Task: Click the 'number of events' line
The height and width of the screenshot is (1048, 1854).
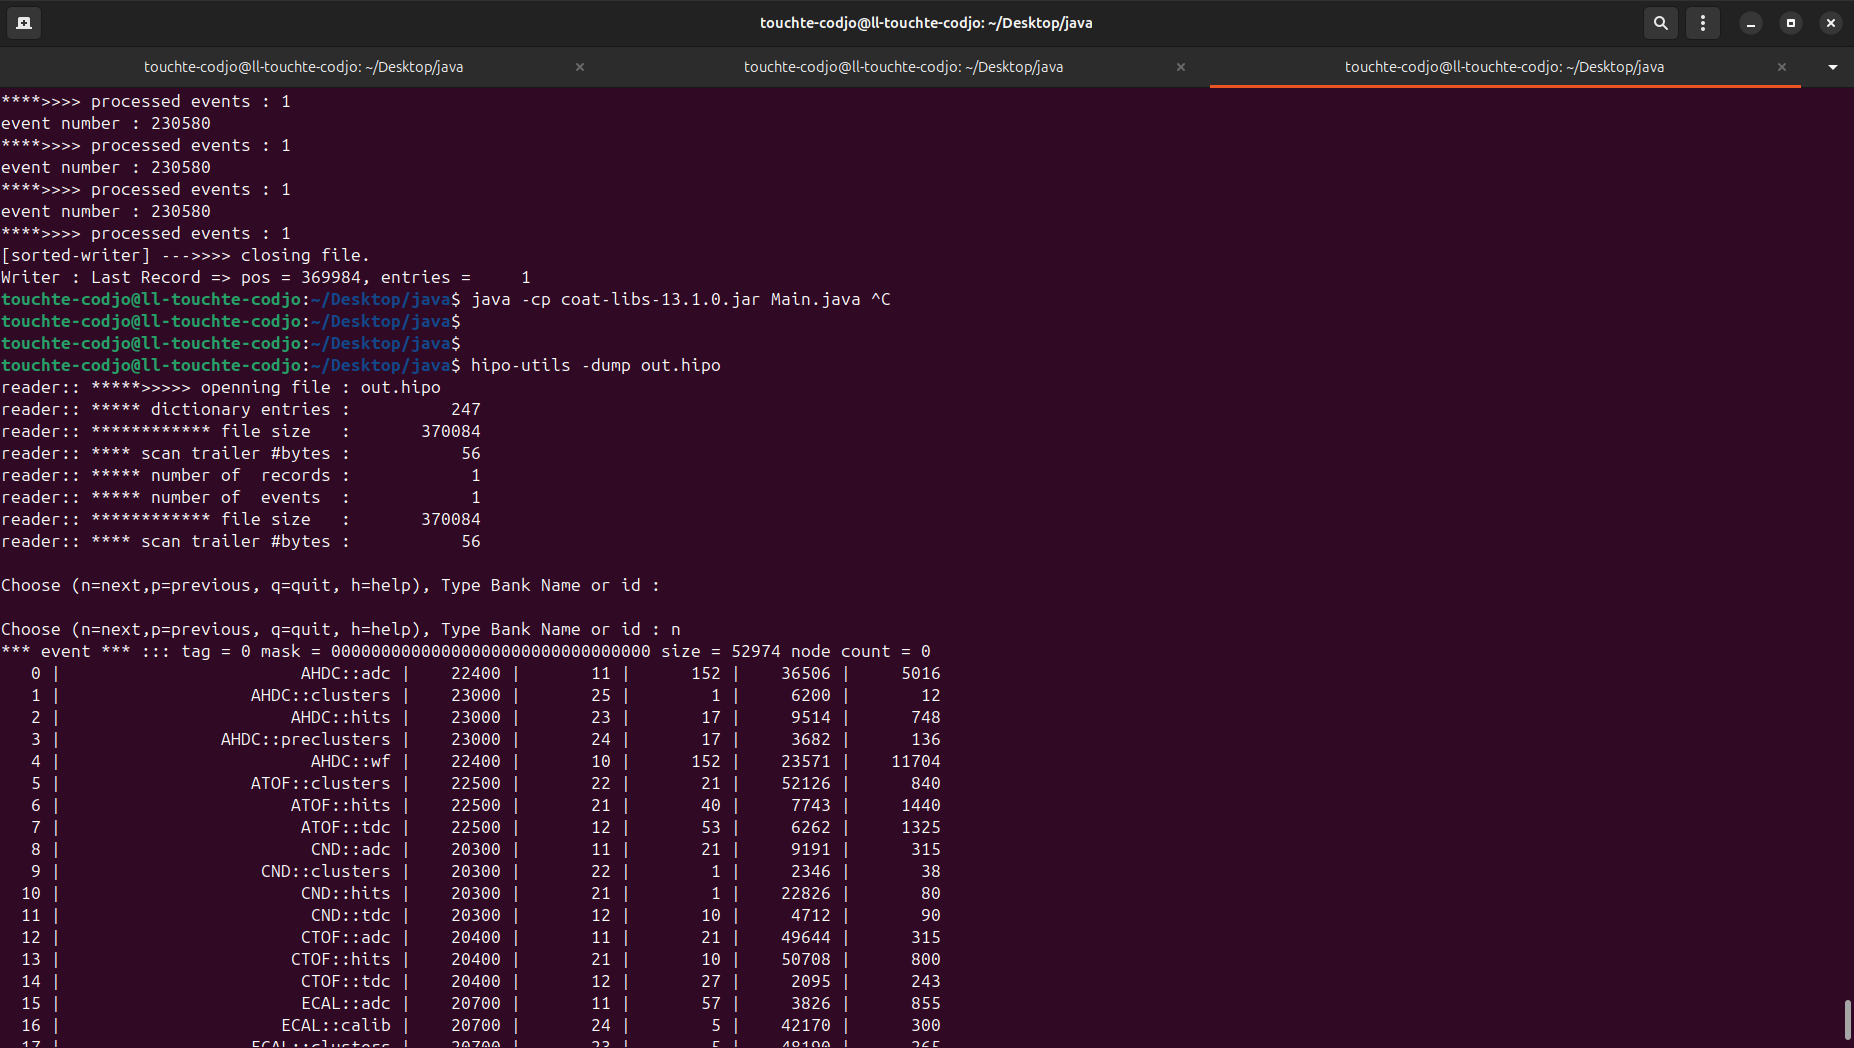Action: click(241, 497)
